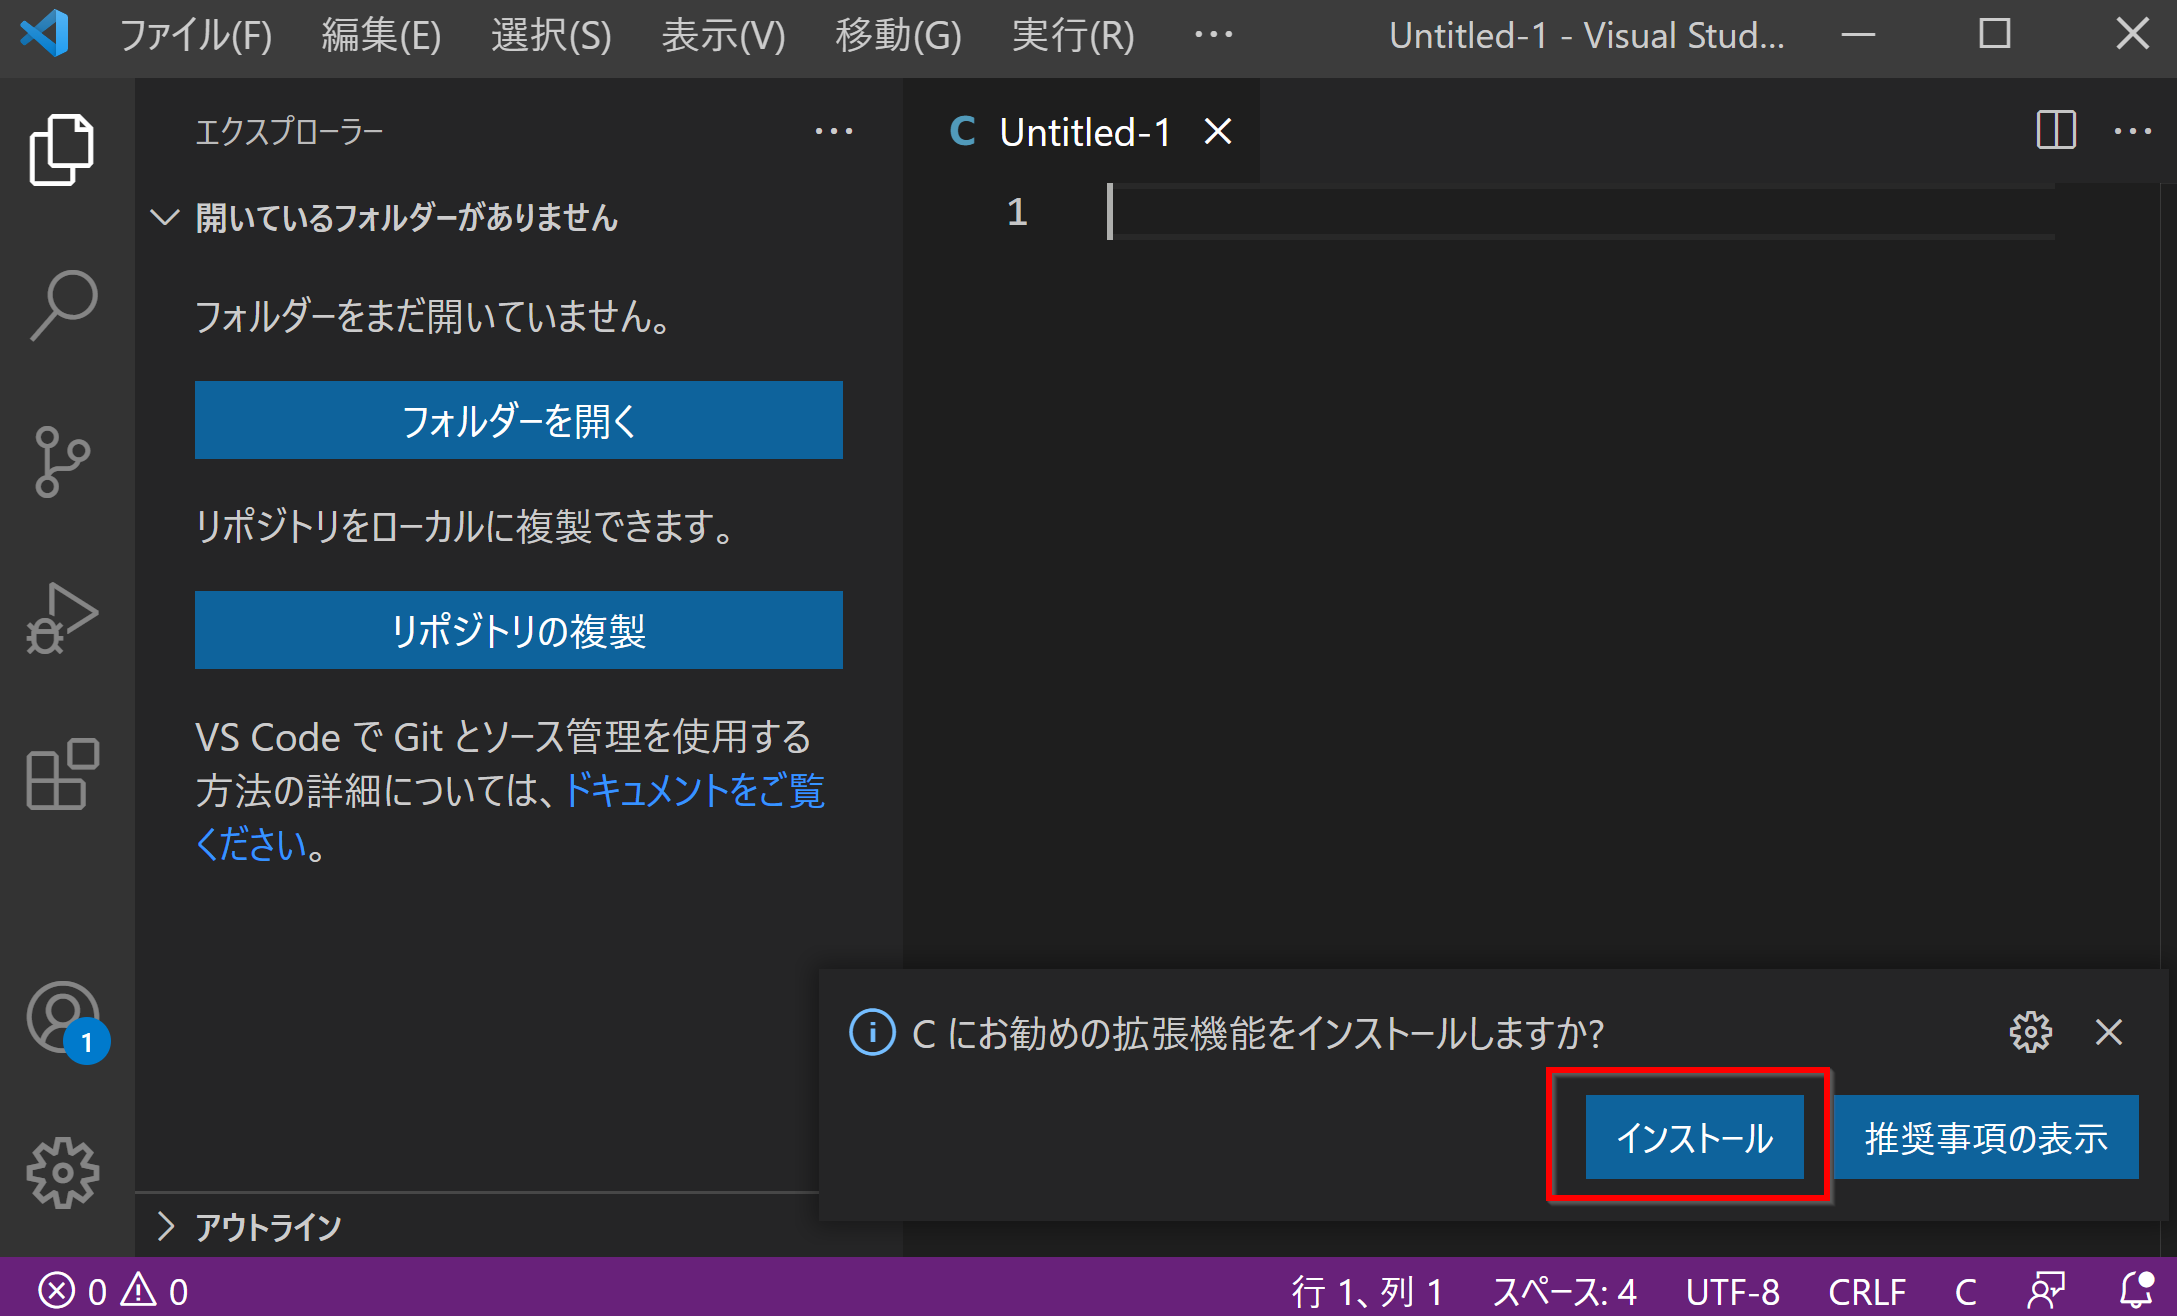The height and width of the screenshot is (1316, 2177).
Task: Open notification settings gear
Action: pos(2030,1032)
